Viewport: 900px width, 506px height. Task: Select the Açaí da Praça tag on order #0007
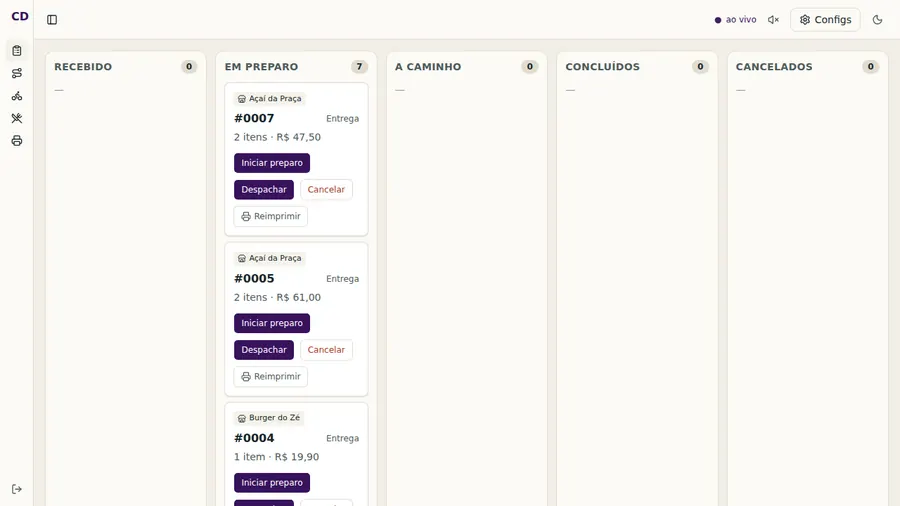269,99
